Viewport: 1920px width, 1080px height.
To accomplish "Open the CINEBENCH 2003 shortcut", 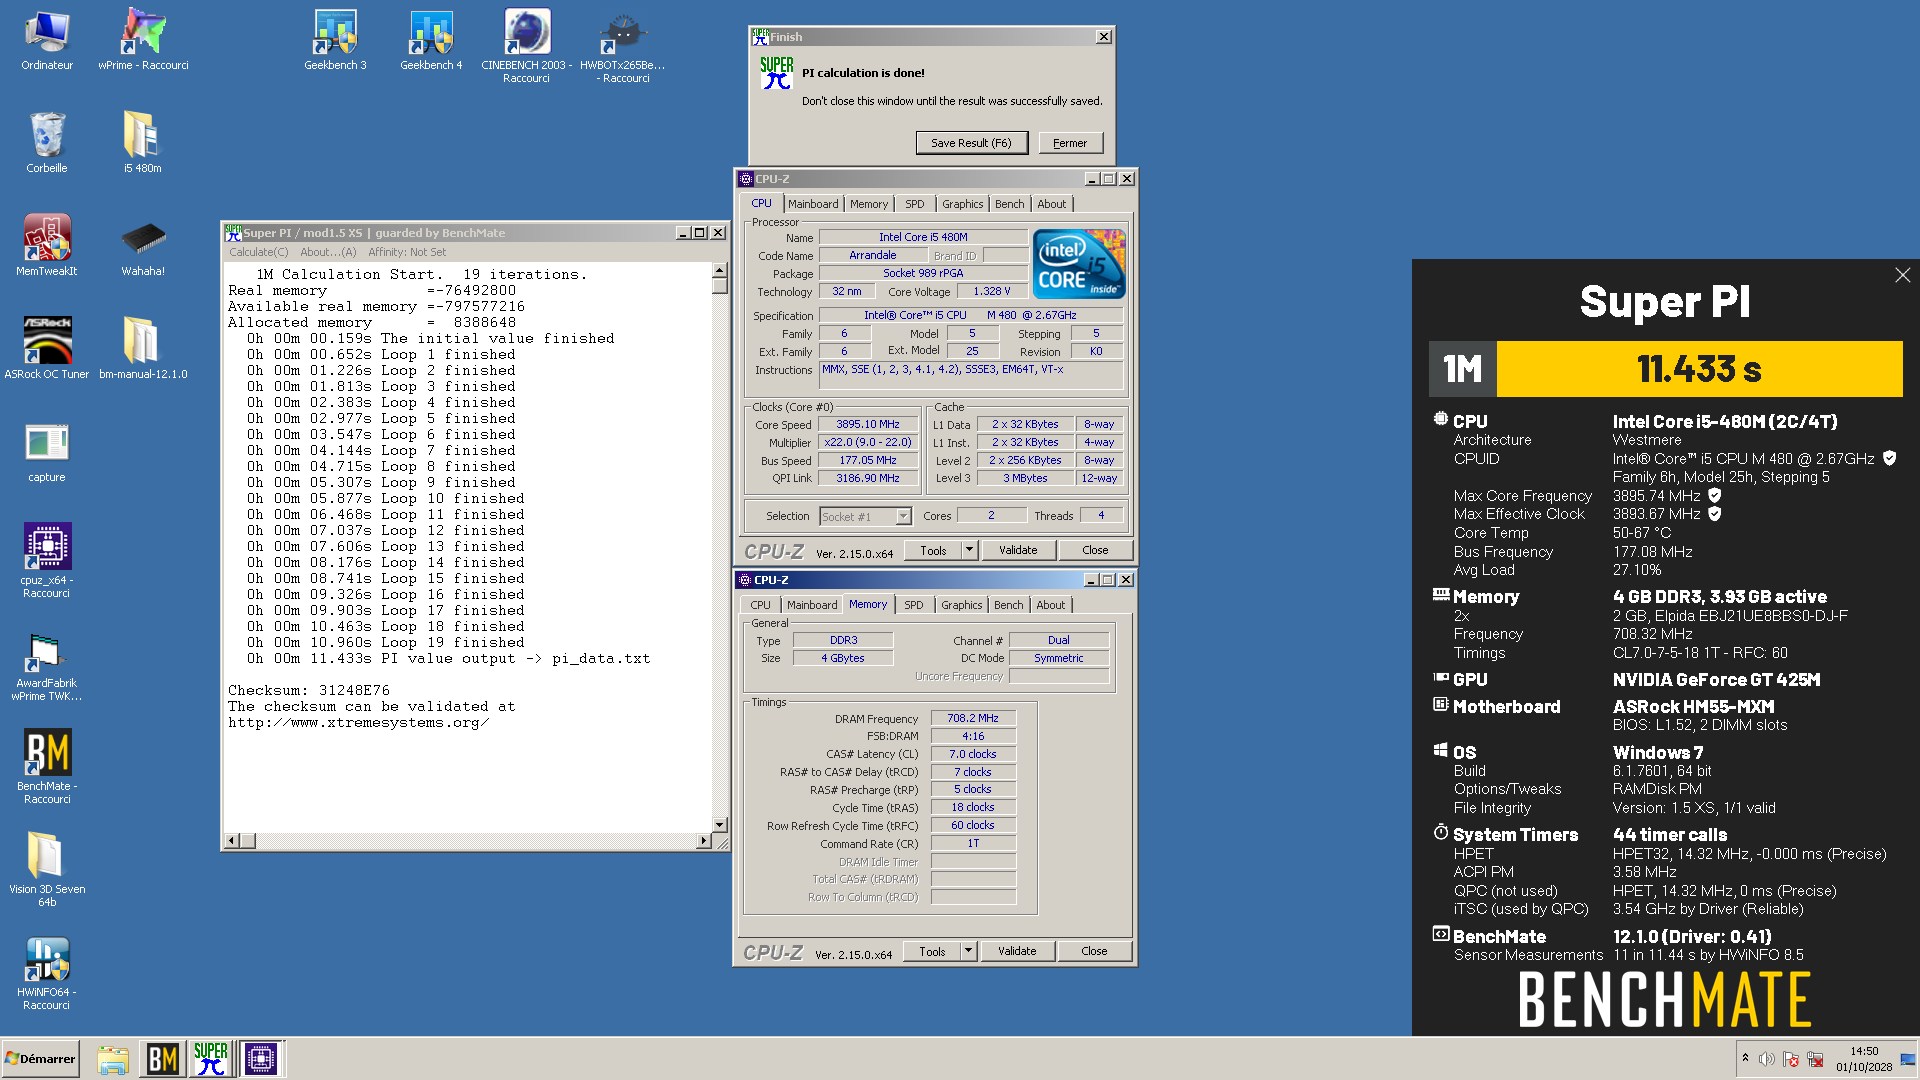I will (527, 45).
